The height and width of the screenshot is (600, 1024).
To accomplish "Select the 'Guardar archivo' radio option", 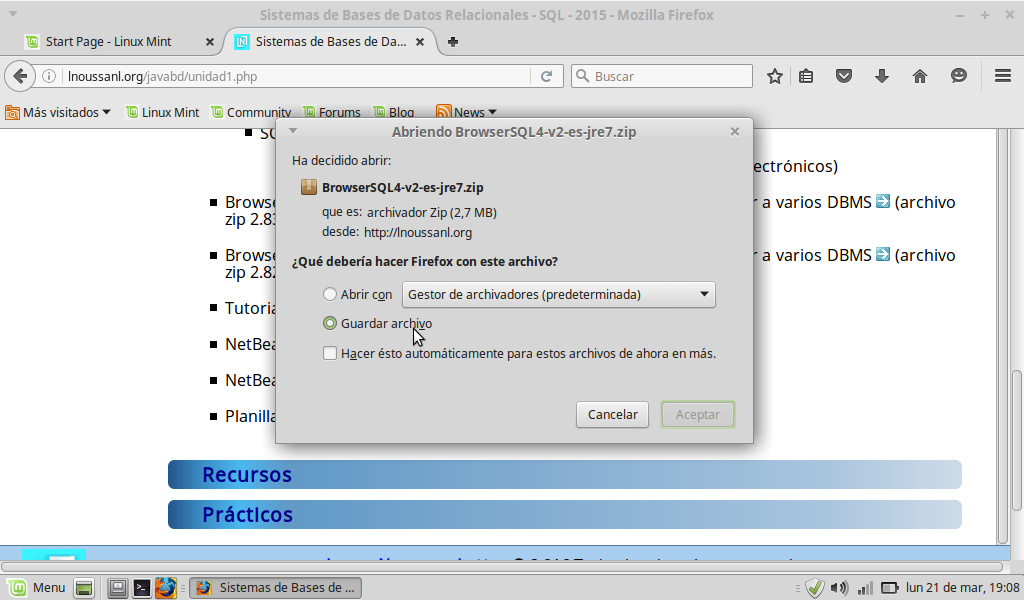I will 330,324.
